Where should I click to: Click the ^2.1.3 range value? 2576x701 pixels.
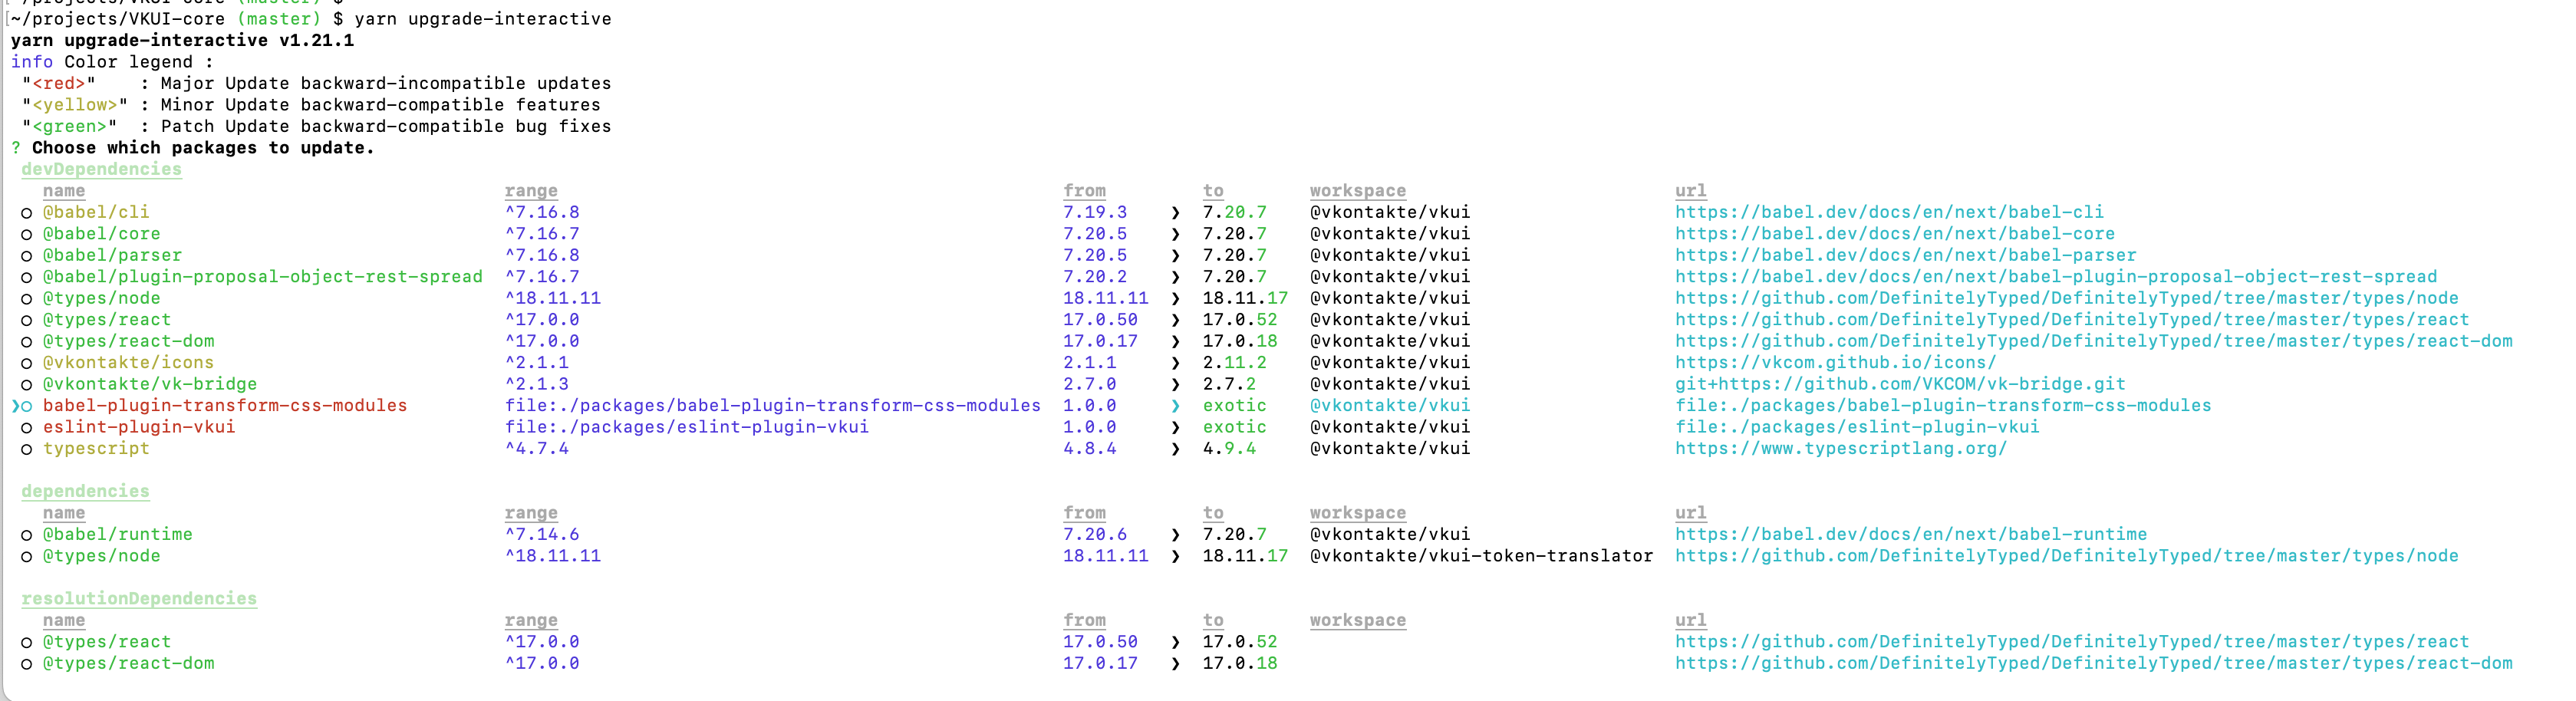coord(537,384)
